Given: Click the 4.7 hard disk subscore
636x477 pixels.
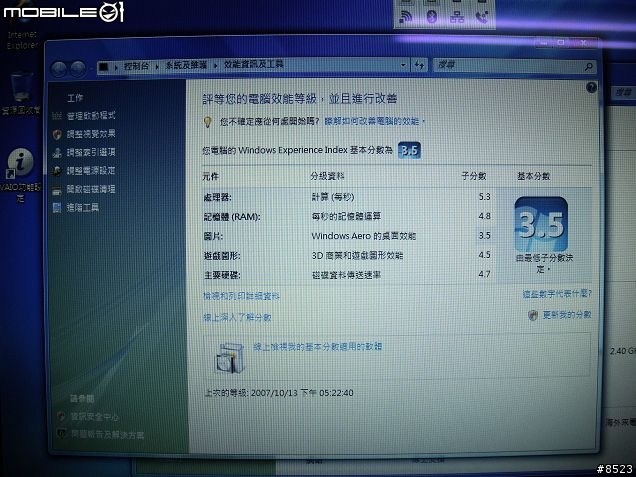Looking at the screenshot, I should pyautogui.click(x=484, y=274).
